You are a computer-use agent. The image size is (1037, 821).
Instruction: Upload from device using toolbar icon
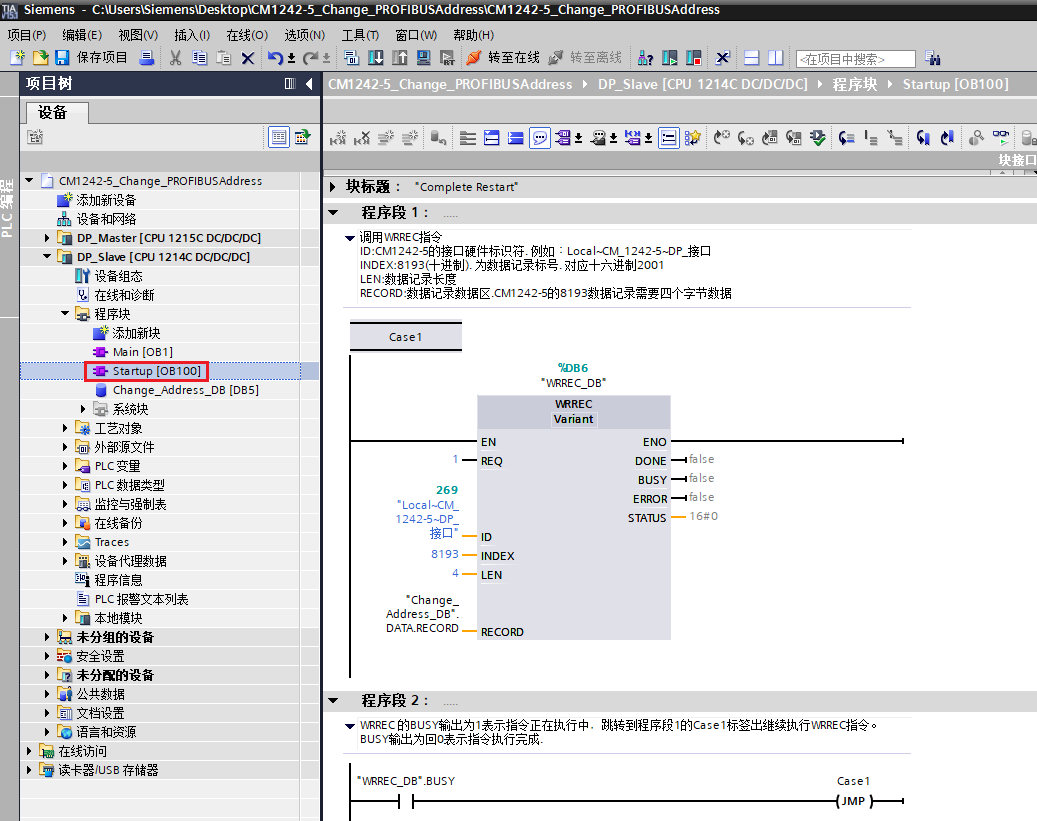coord(399,58)
